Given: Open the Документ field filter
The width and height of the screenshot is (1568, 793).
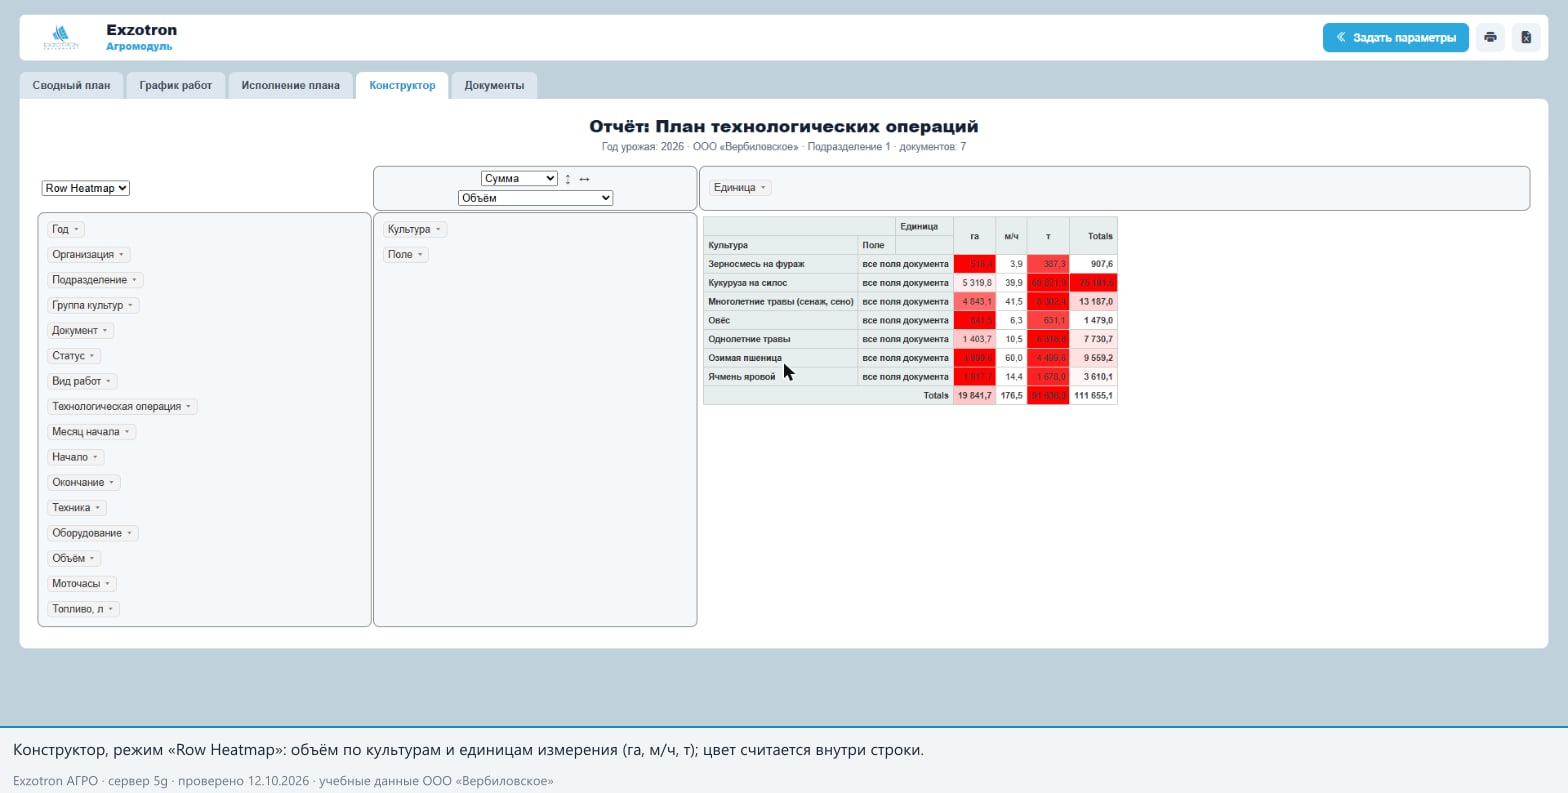Looking at the screenshot, I should (x=106, y=331).
